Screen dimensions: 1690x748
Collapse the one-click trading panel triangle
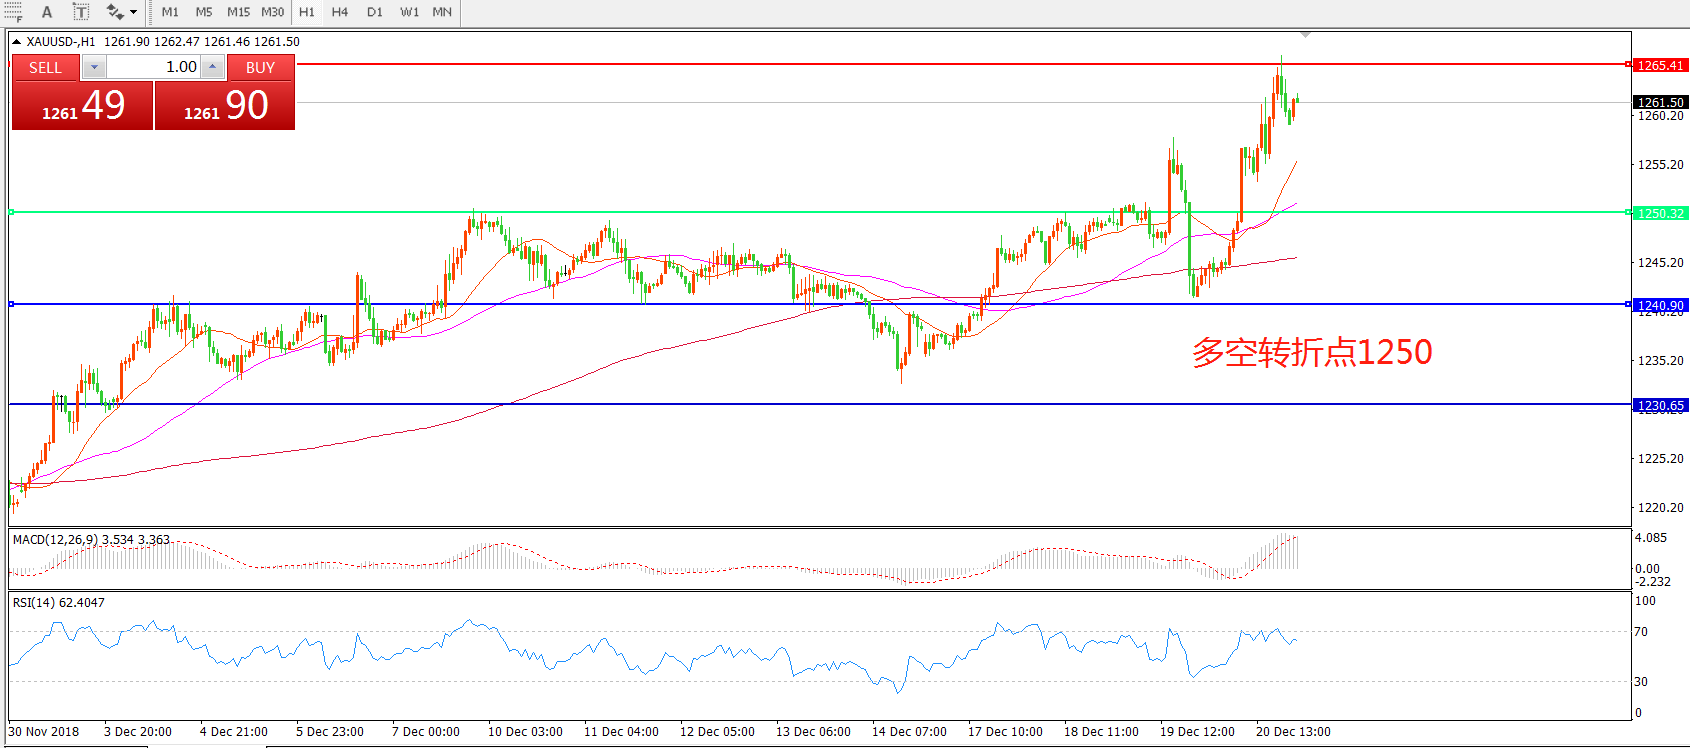click(x=17, y=42)
